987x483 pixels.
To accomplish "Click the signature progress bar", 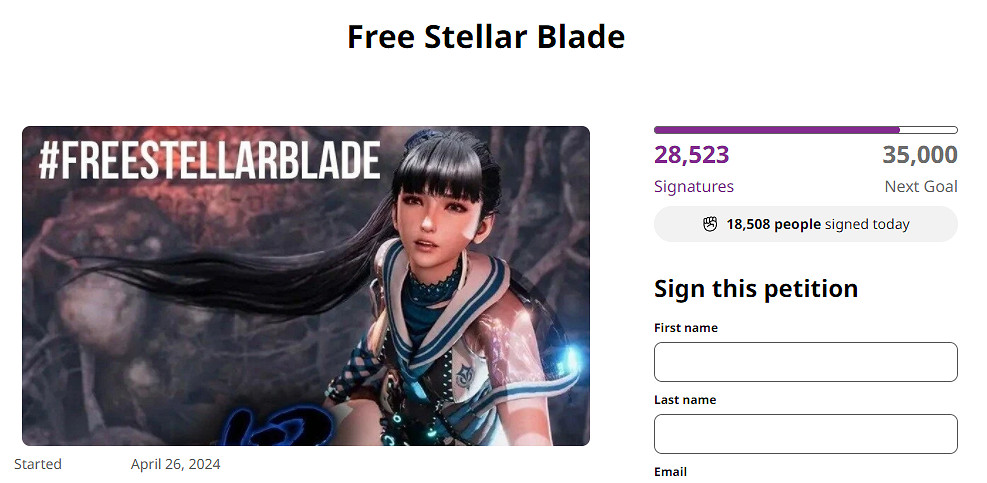I will (805, 130).
